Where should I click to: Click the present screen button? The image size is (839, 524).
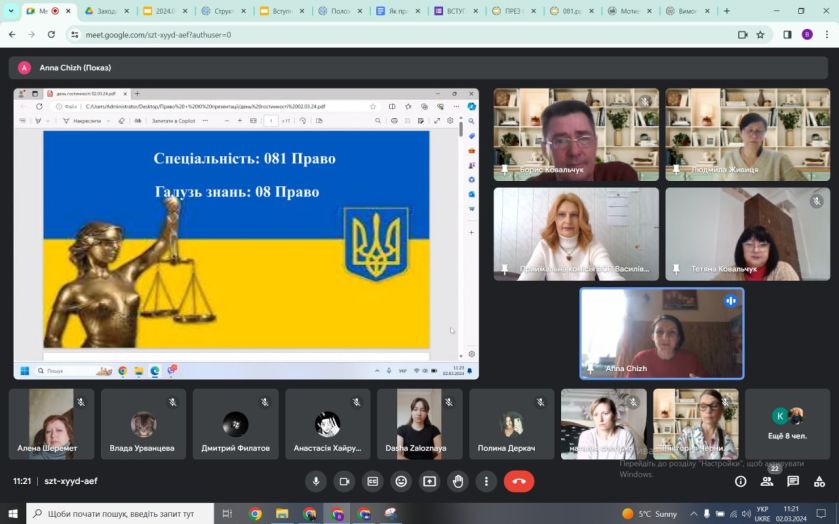pos(429,481)
